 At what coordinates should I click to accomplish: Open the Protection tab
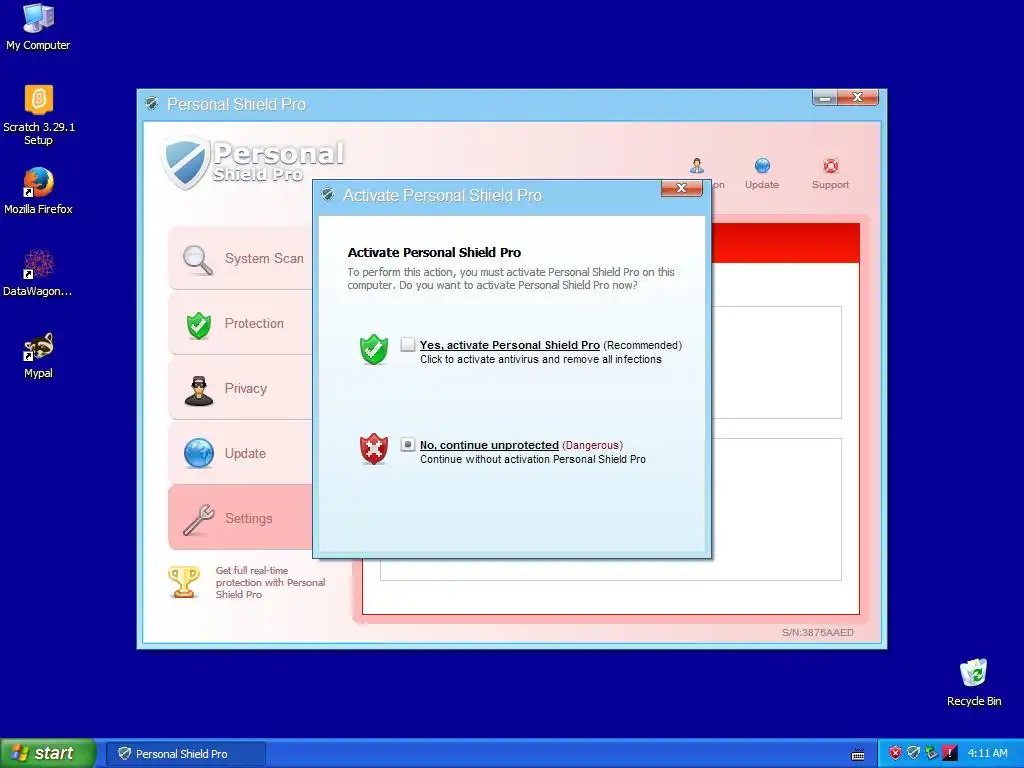point(240,323)
